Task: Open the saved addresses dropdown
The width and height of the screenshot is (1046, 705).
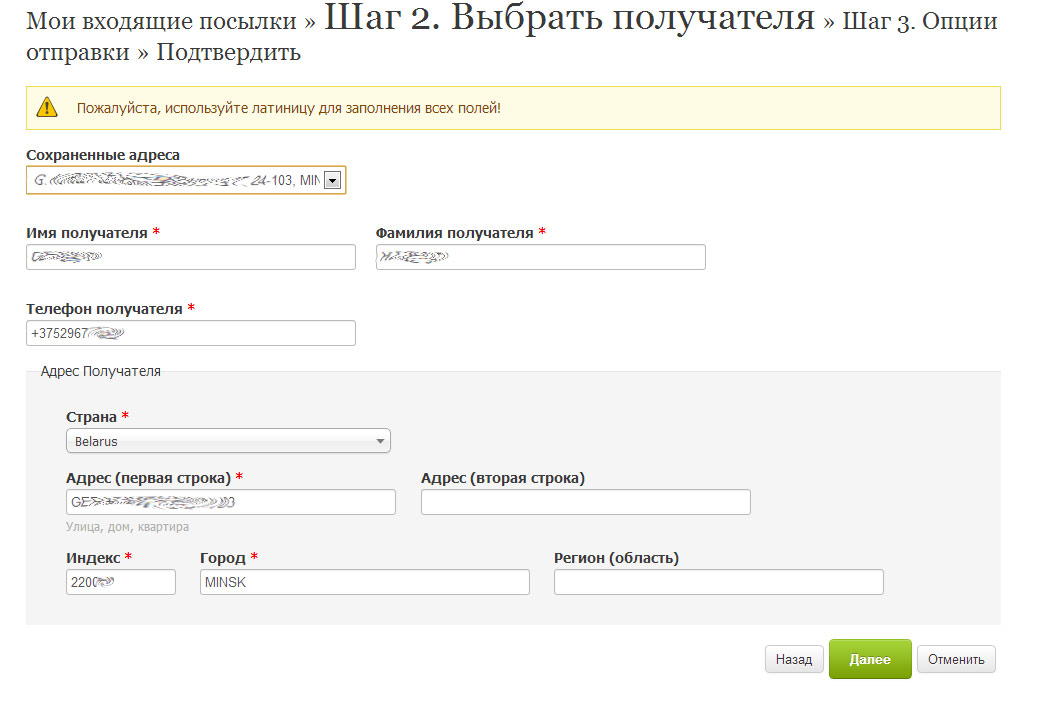Action: tap(333, 180)
